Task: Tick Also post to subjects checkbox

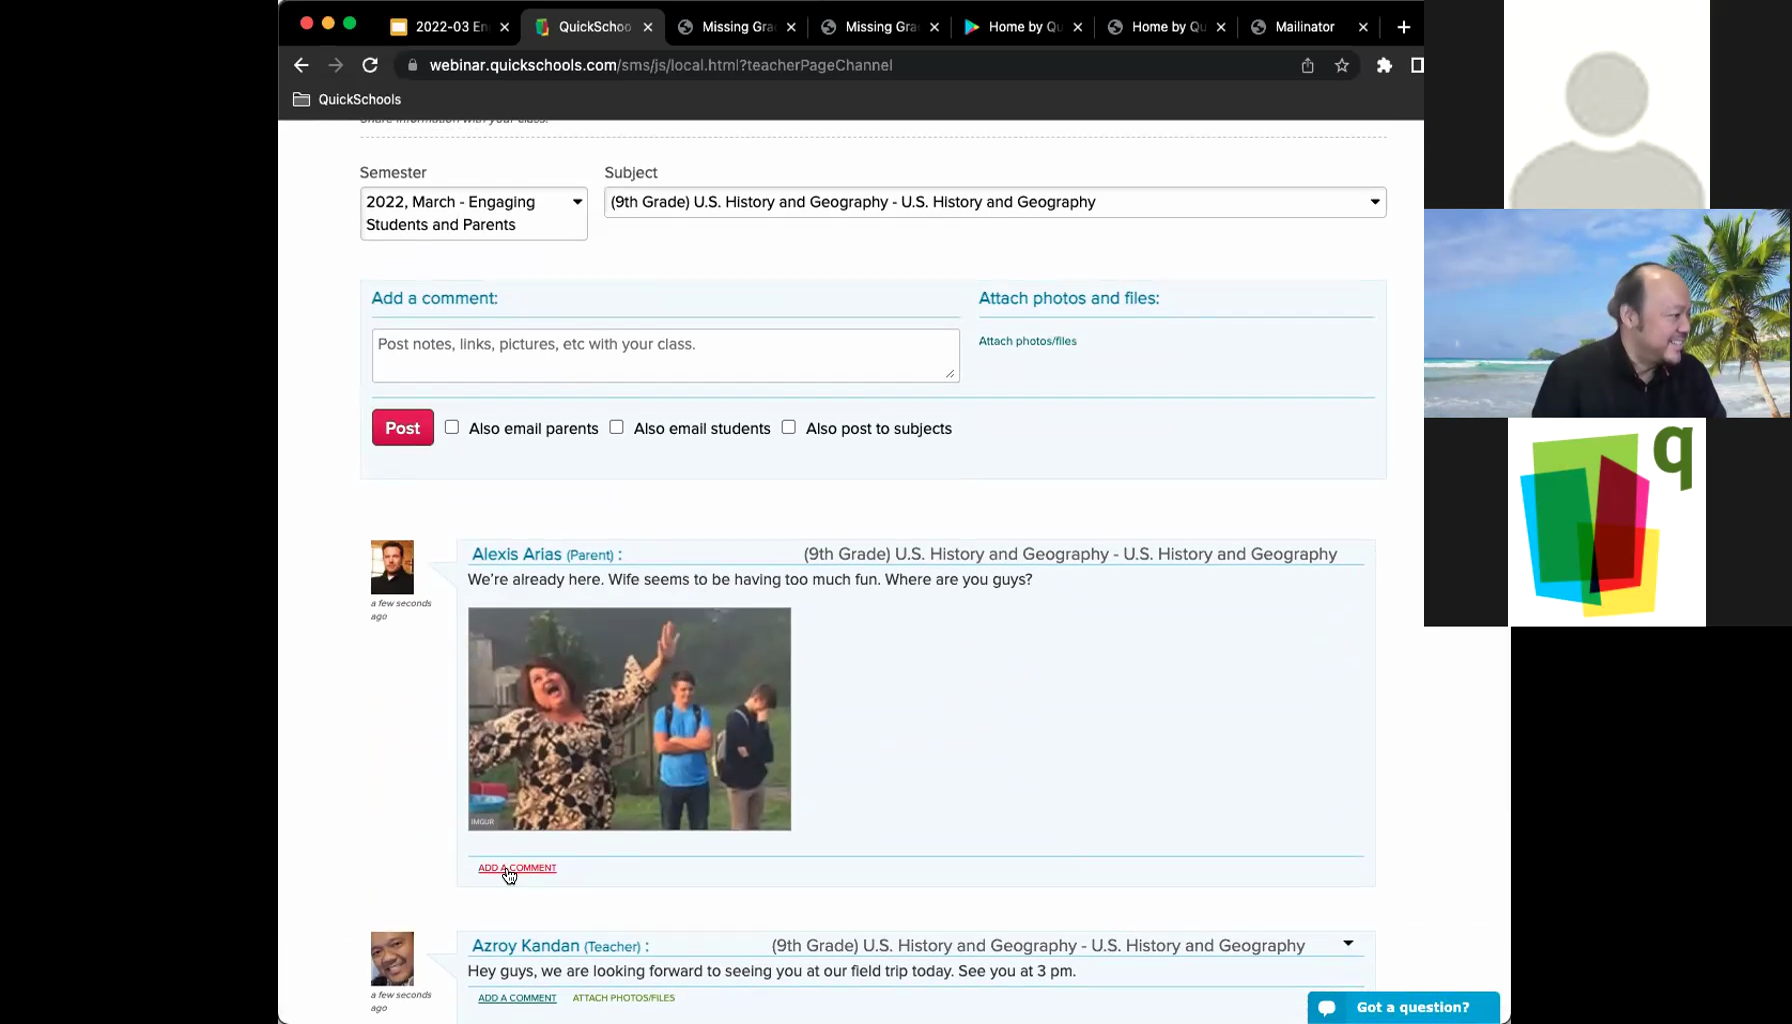Action: pyautogui.click(x=789, y=427)
